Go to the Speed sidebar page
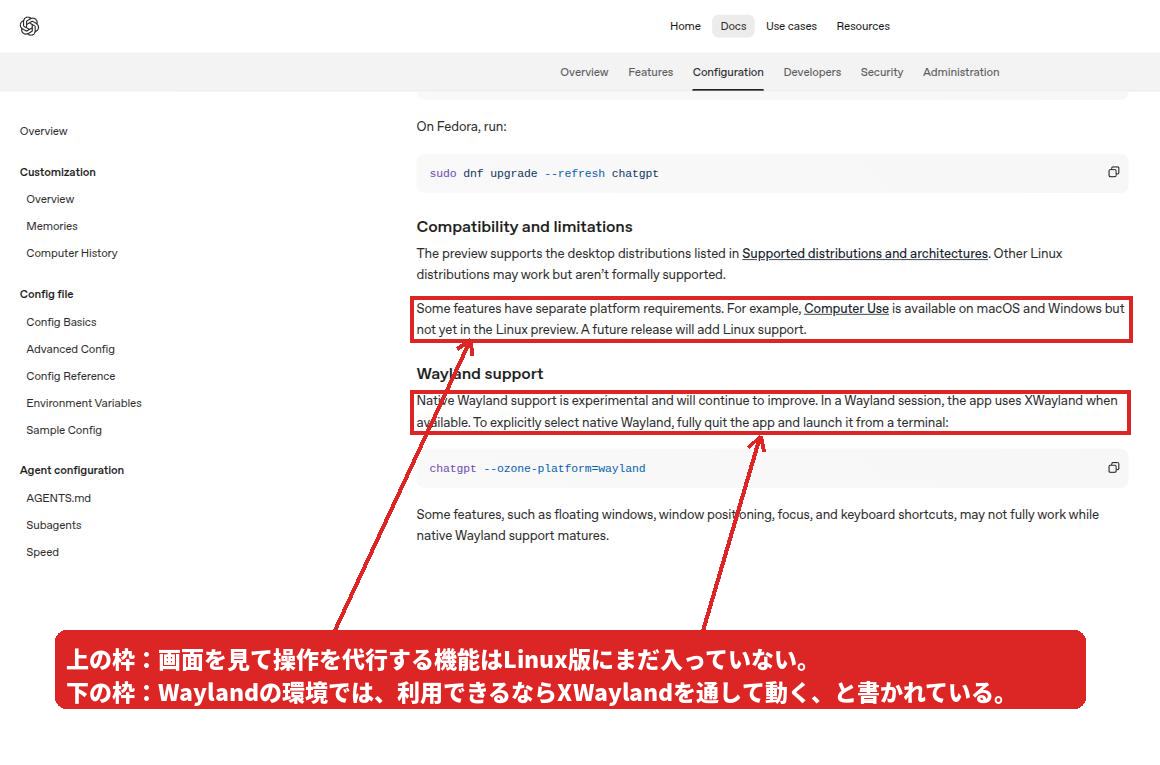1160x765 pixels. [x=42, y=552]
